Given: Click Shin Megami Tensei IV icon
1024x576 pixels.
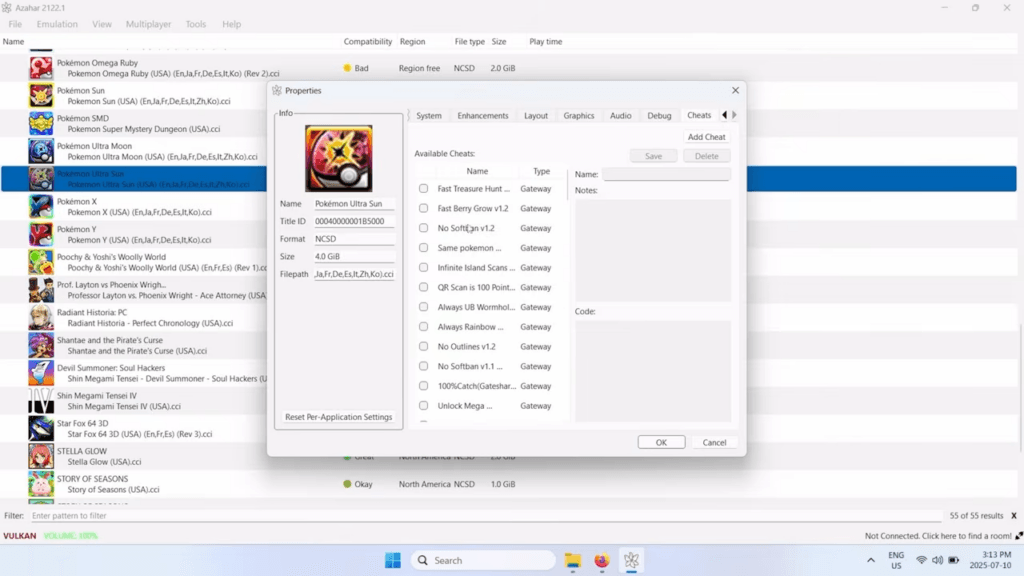Looking at the screenshot, I should 40,401.
